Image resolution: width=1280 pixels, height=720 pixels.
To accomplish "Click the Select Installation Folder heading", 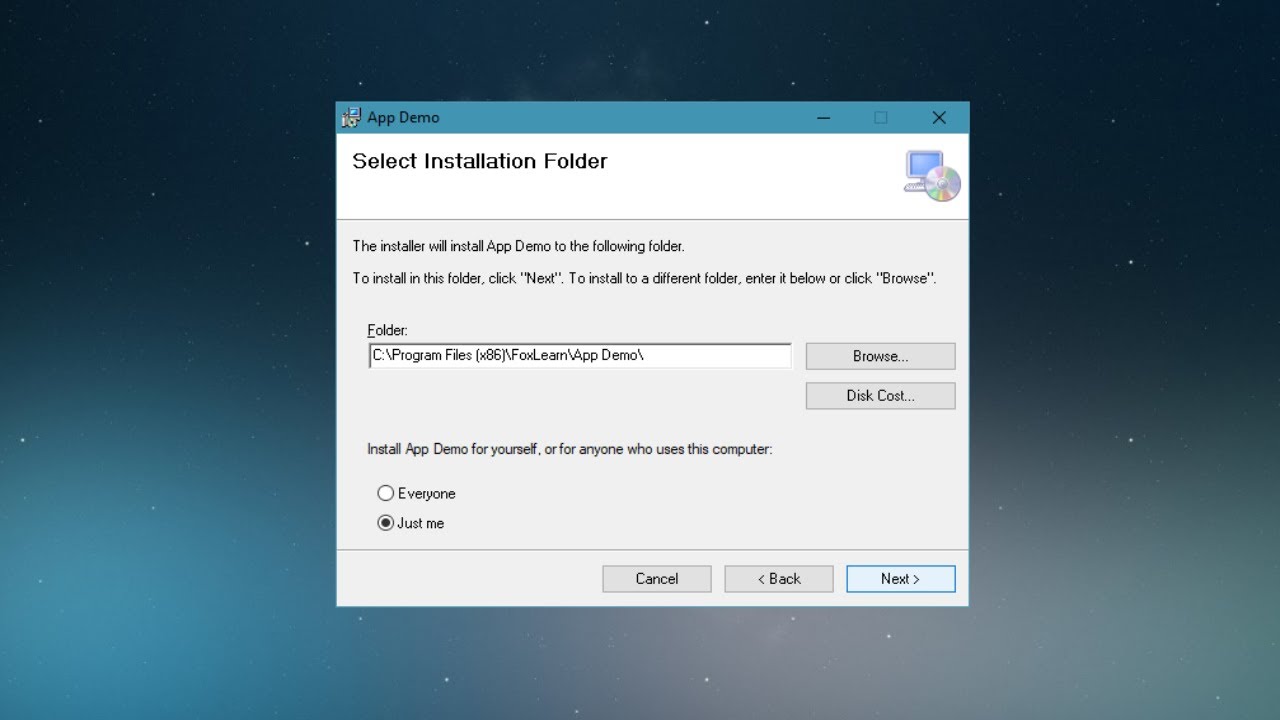I will (x=480, y=162).
